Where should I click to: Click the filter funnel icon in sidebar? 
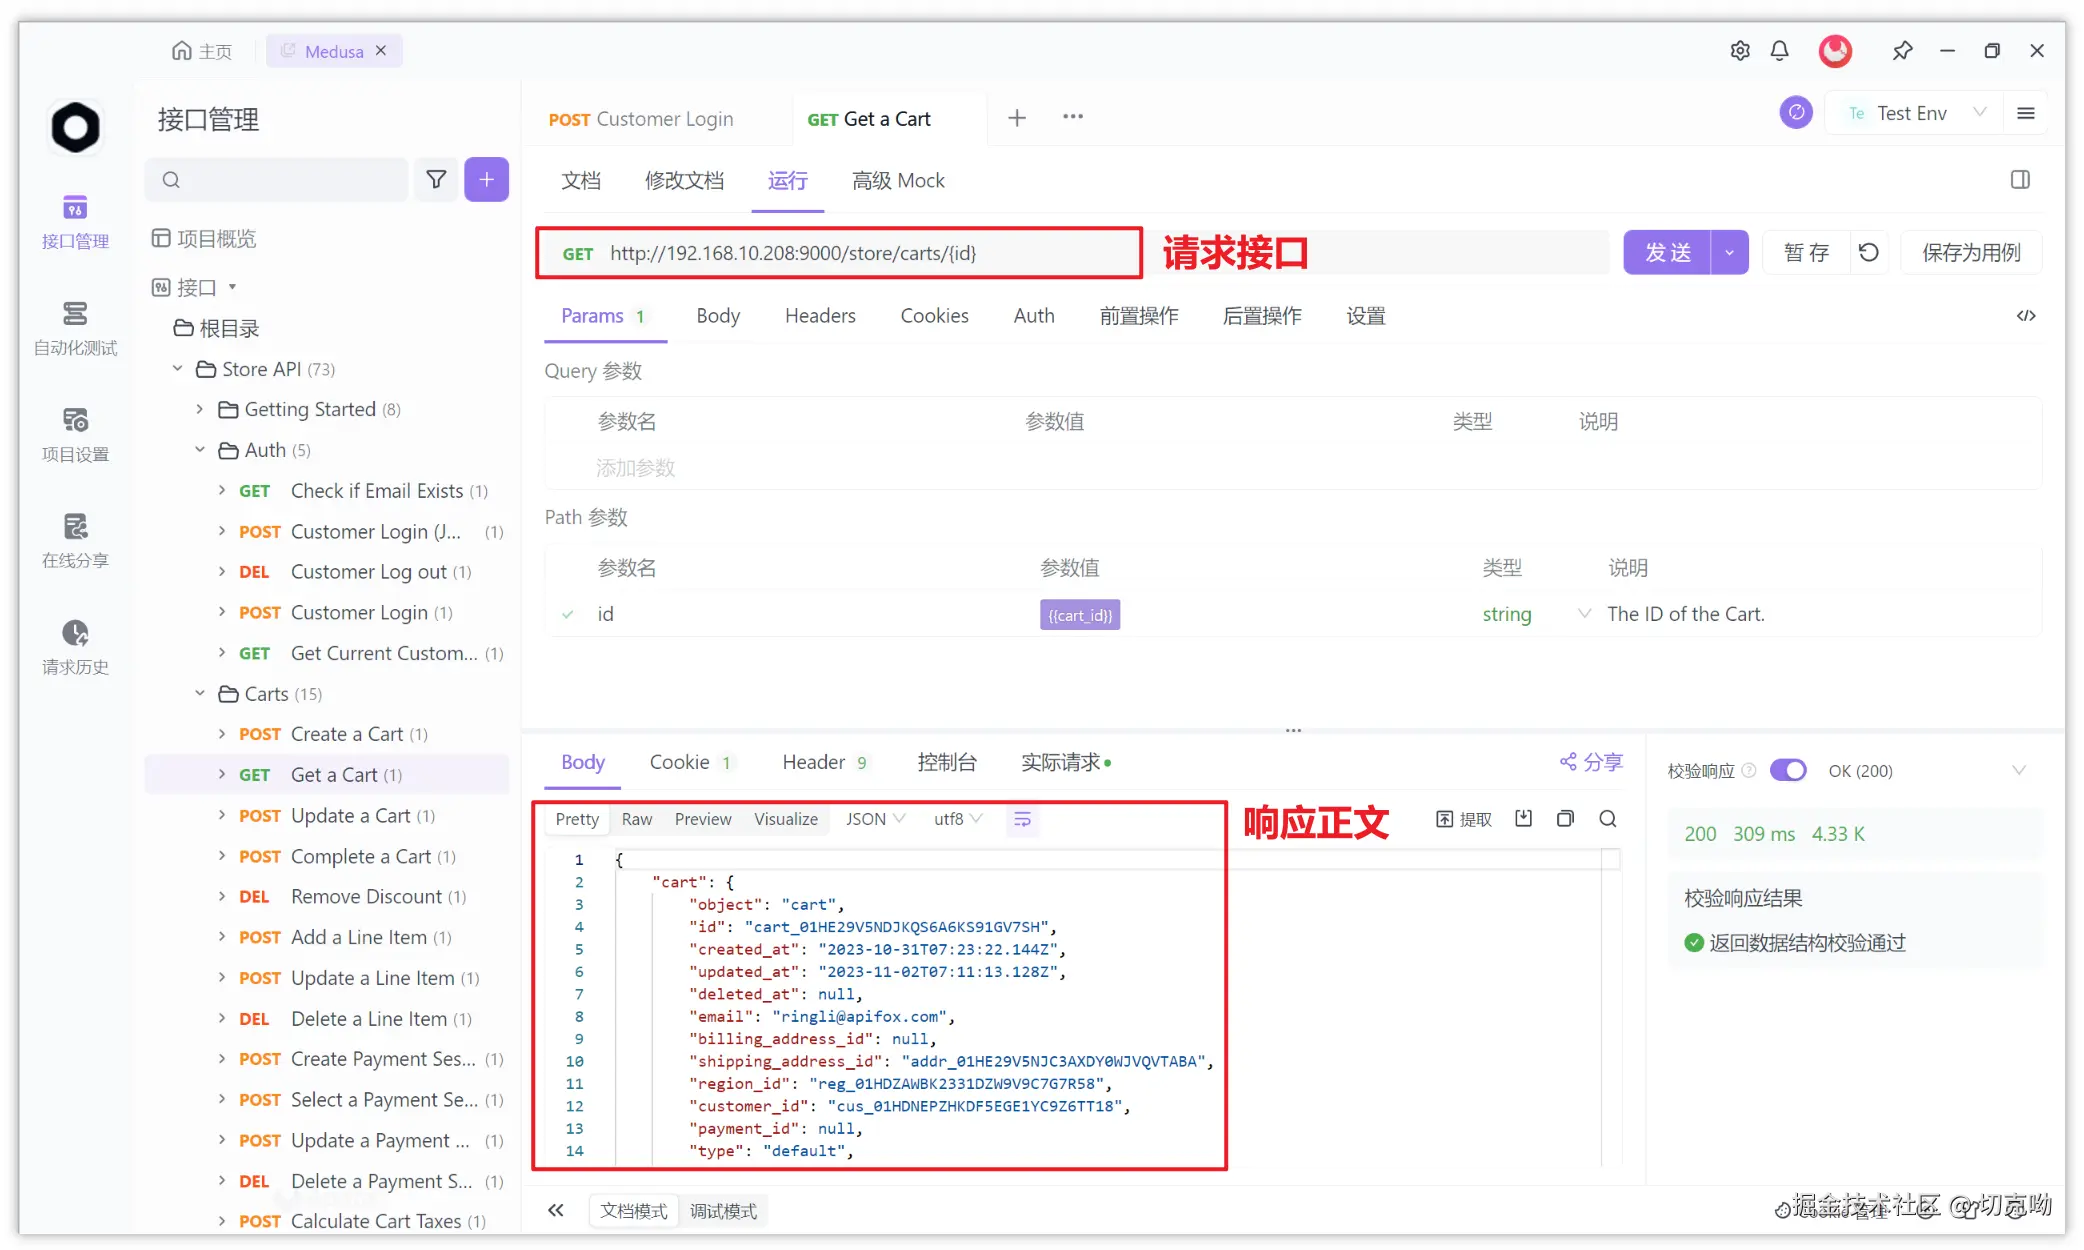point(436,179)
